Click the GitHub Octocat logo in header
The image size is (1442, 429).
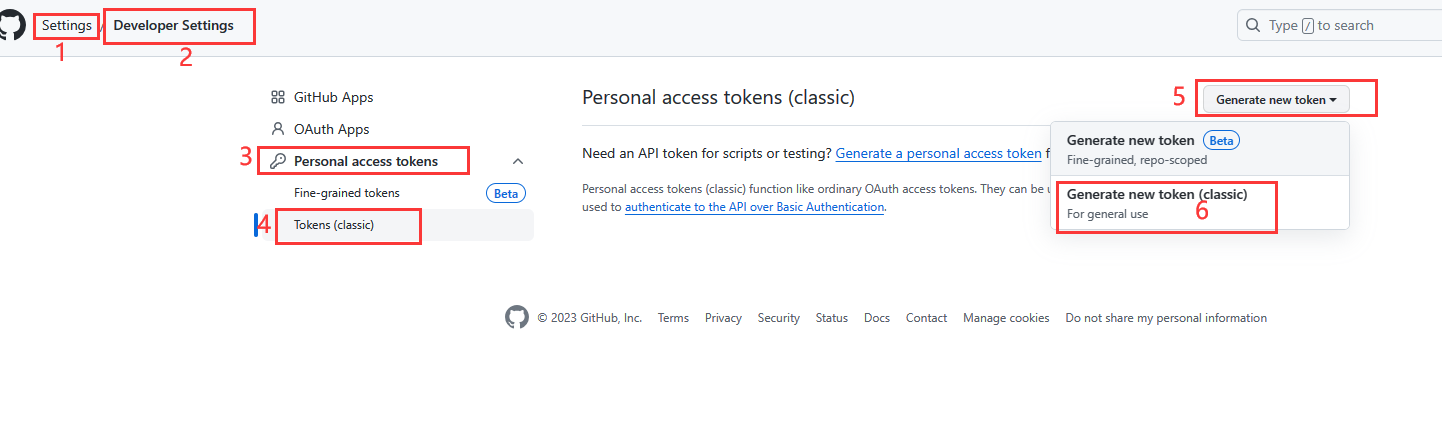pos(12,25)
